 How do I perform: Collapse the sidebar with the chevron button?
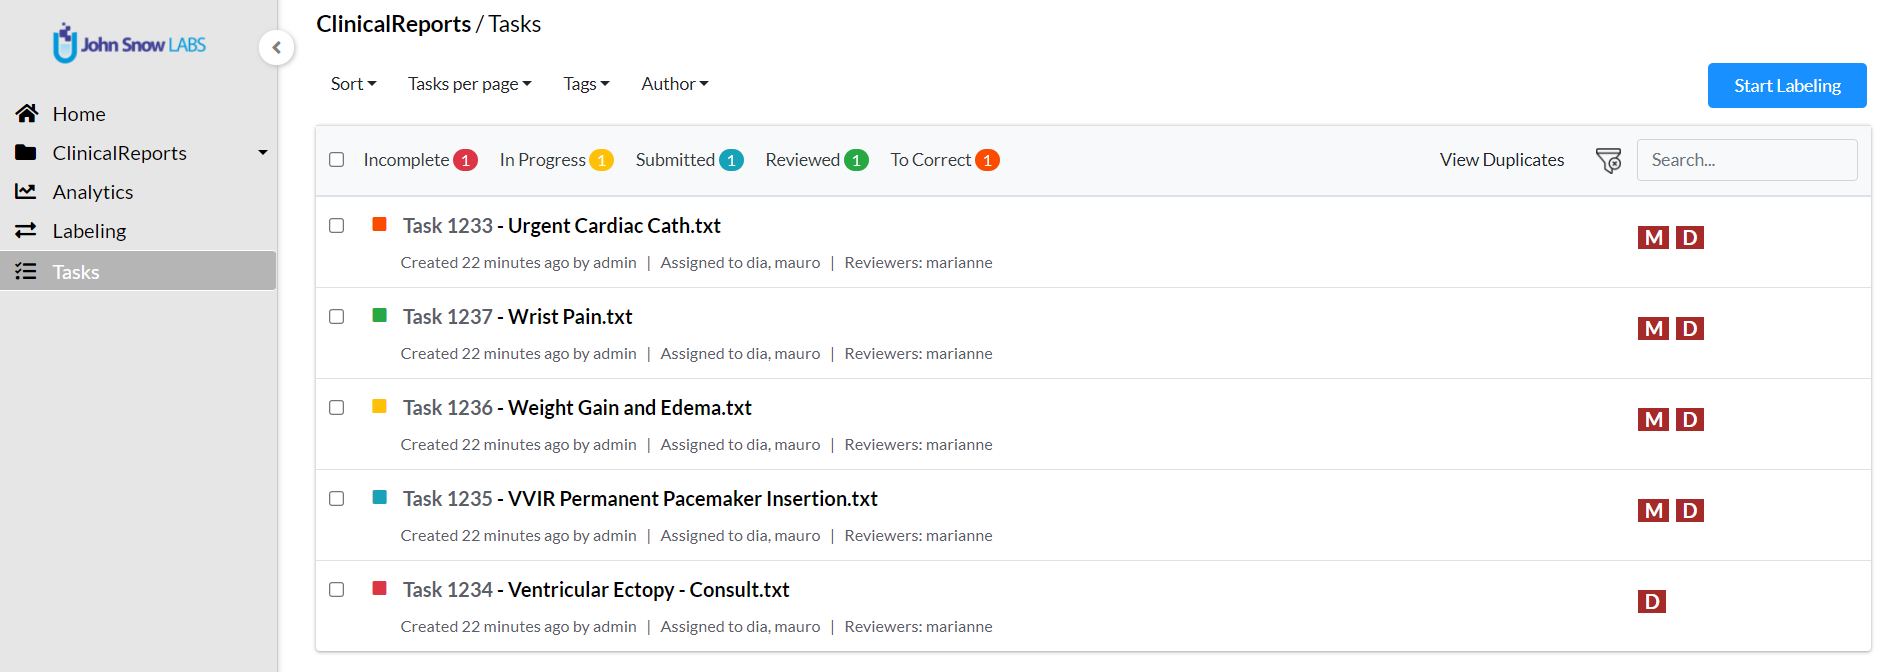(276, 47)
